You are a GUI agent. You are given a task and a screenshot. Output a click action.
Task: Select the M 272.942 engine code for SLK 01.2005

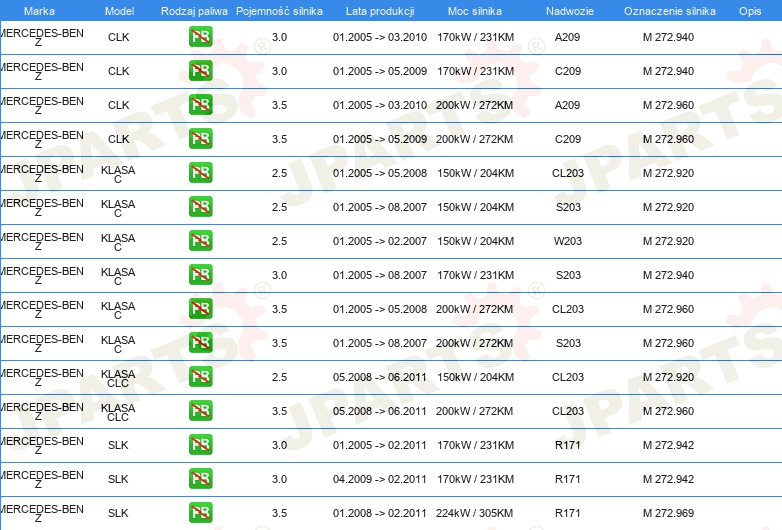[668, 445]
